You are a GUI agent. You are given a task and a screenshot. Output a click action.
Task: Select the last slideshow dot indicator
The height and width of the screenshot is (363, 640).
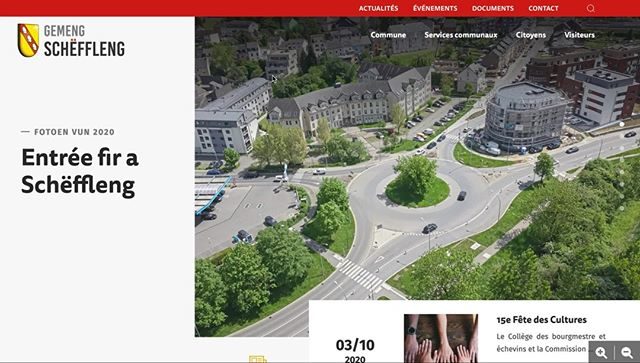622,208
